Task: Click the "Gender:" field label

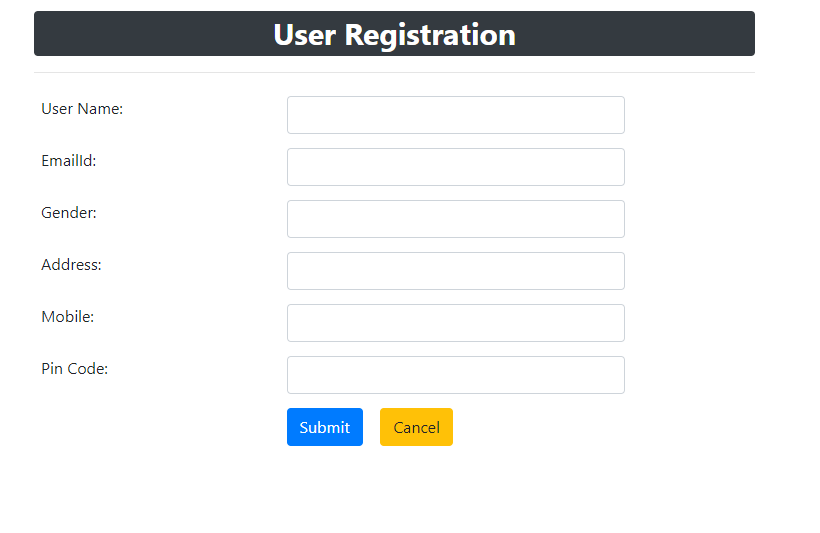Action: (69, 213)
